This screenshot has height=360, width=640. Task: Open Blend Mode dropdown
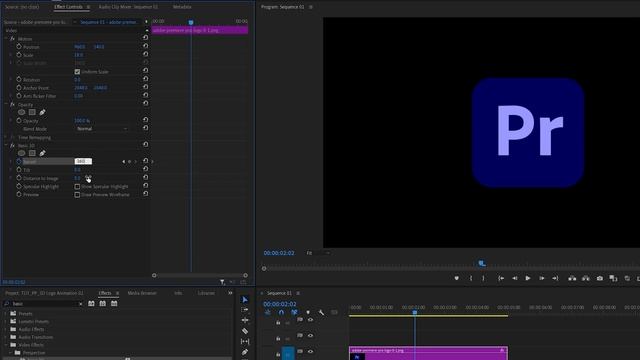click(x=101, y=129)
